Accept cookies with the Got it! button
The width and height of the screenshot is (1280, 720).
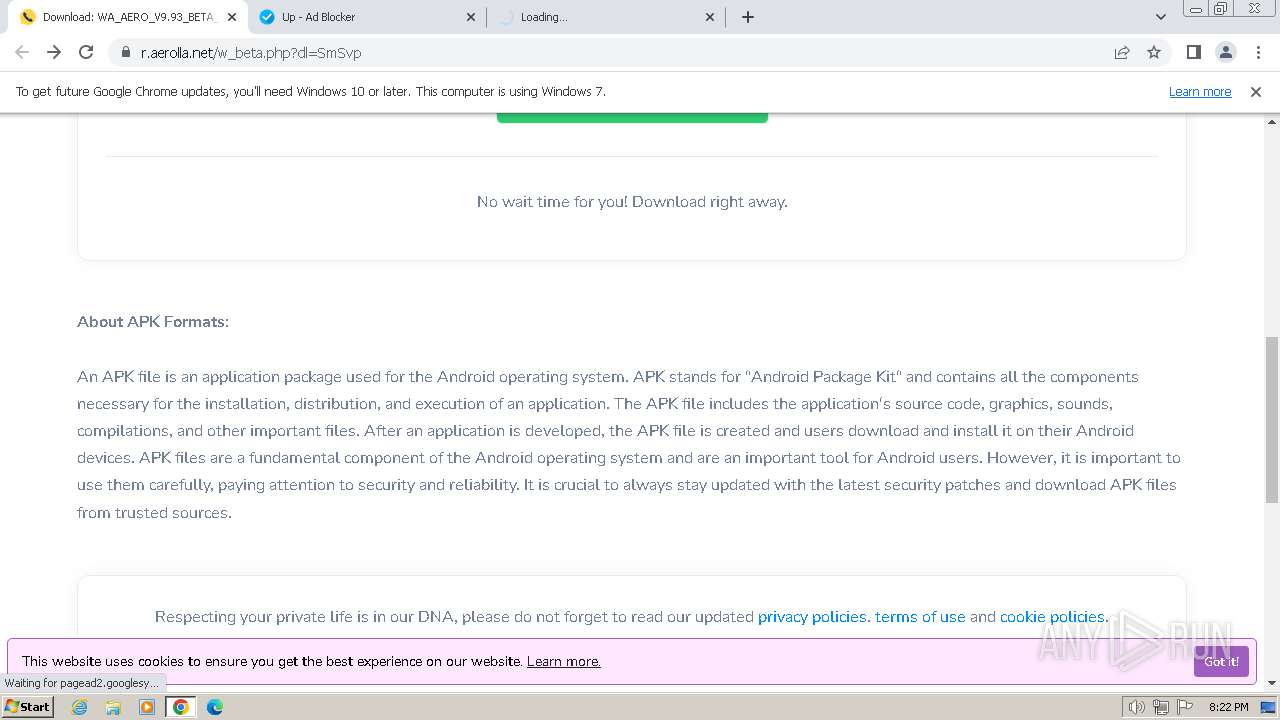point(1221,661)
